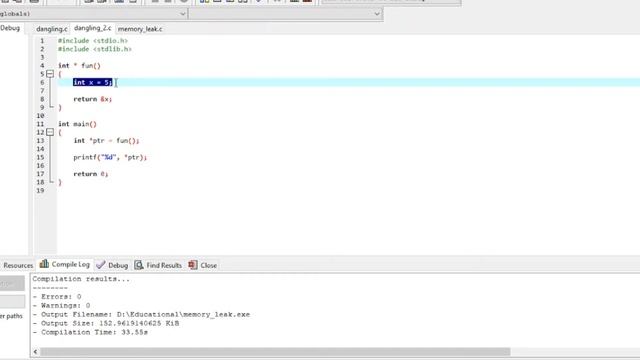
Task: Click on the #include <stdlib.h> line
Action: [x=95, y=49]
